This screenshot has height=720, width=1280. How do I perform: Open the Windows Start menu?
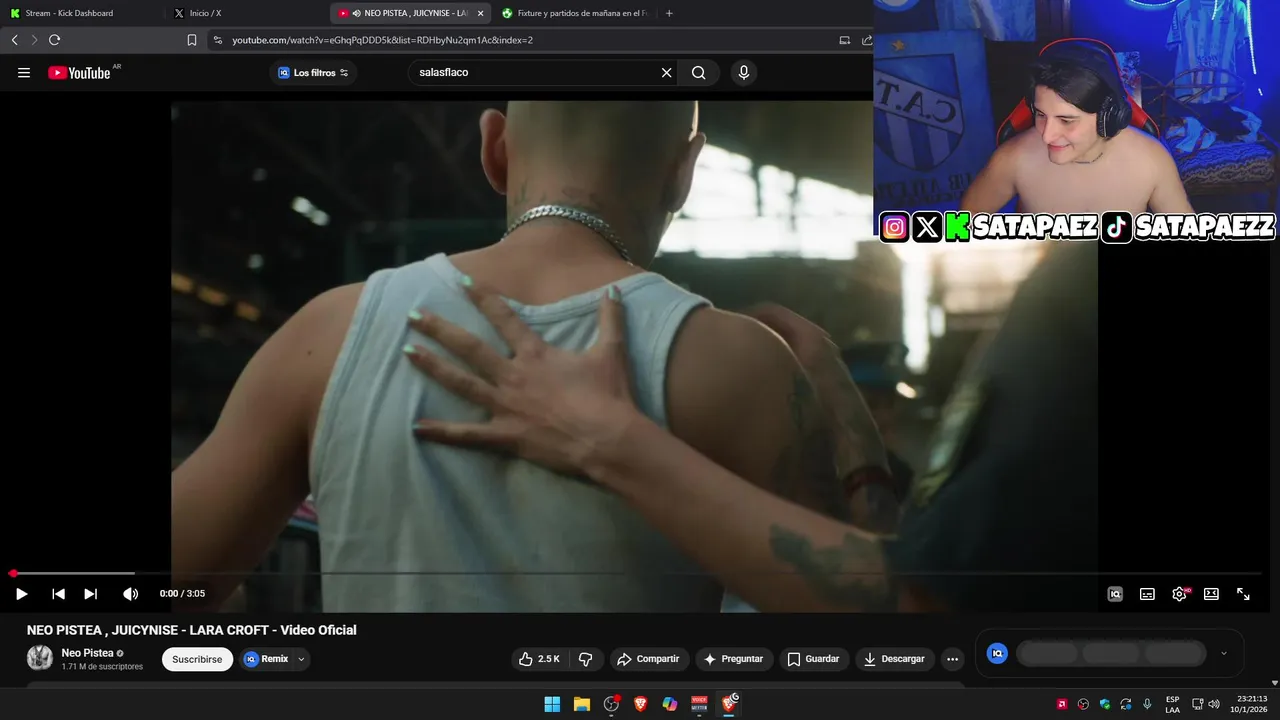(x=552, y=704)
